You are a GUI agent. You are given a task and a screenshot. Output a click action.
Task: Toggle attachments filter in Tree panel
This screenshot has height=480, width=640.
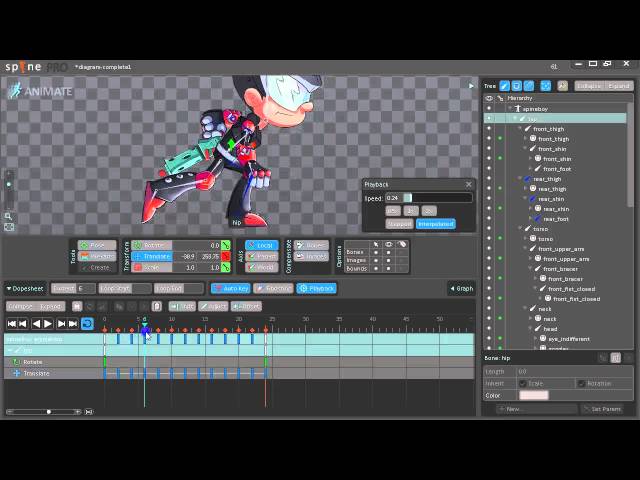(x=529, y=86)
